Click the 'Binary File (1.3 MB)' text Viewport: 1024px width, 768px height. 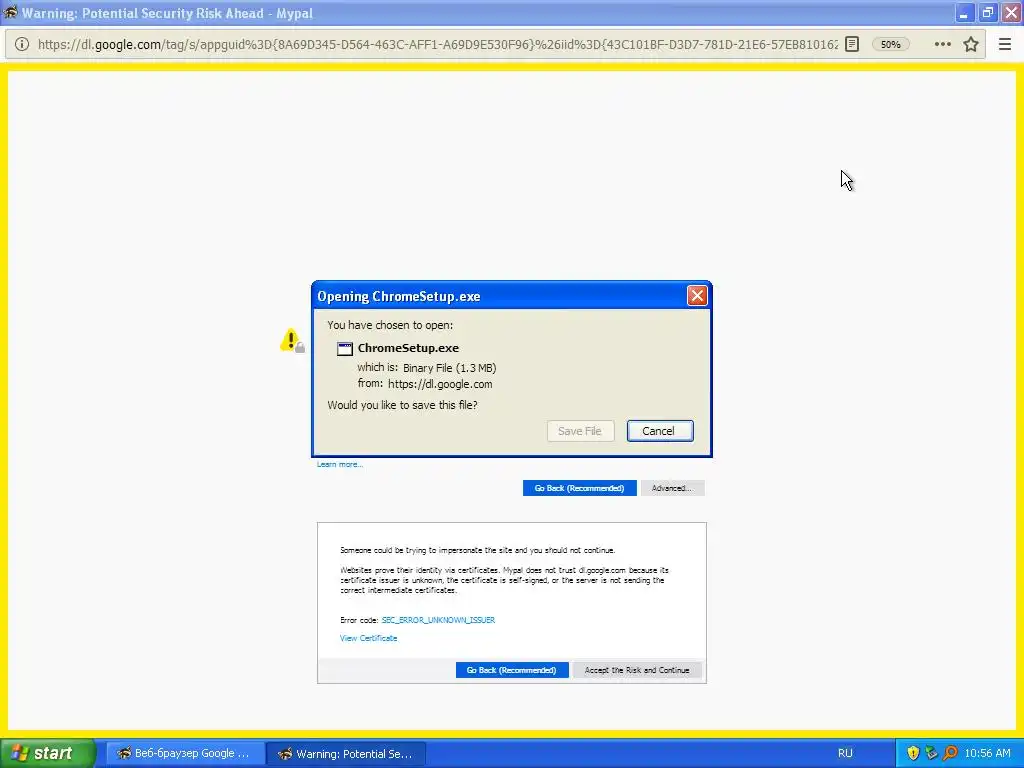click(449, 368)
